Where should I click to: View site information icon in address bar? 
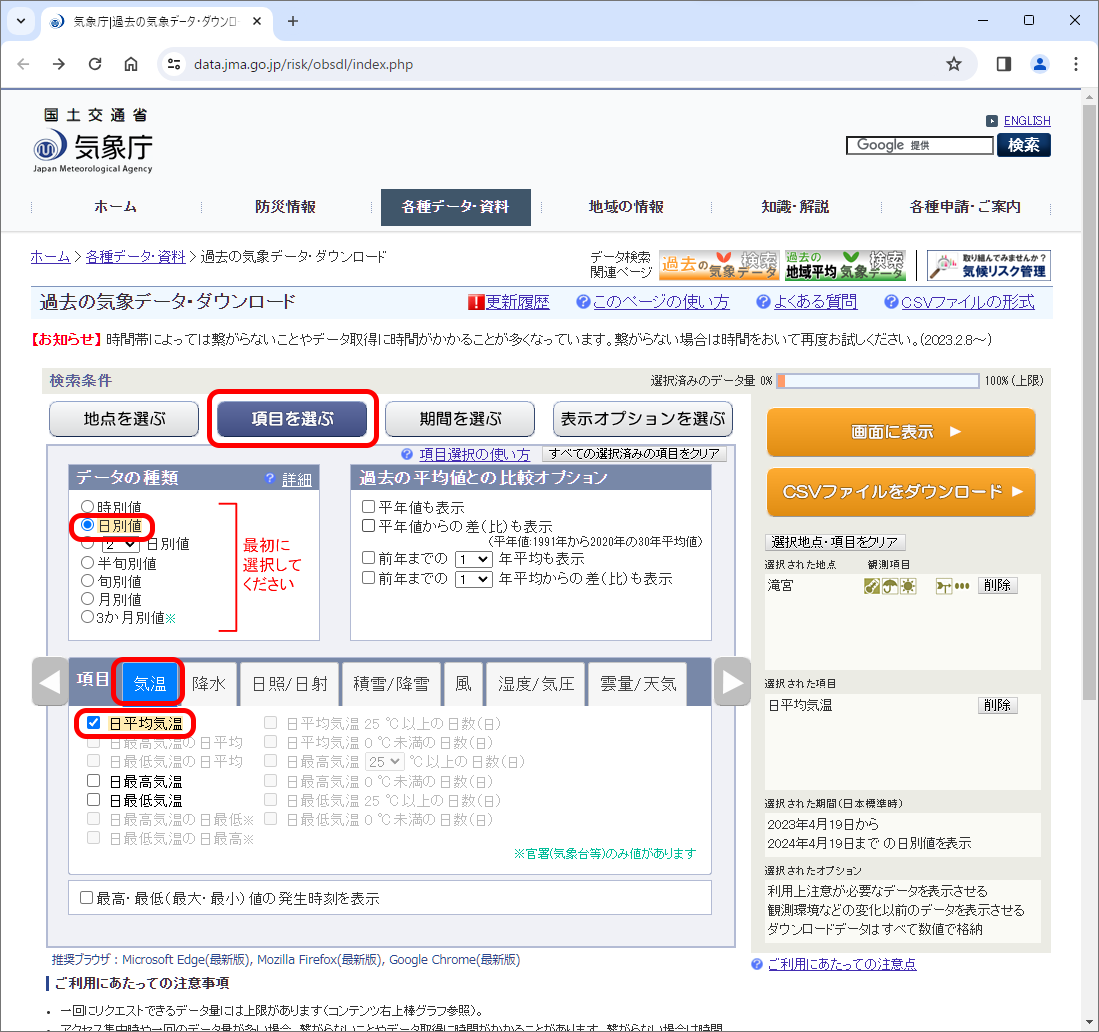173,64
